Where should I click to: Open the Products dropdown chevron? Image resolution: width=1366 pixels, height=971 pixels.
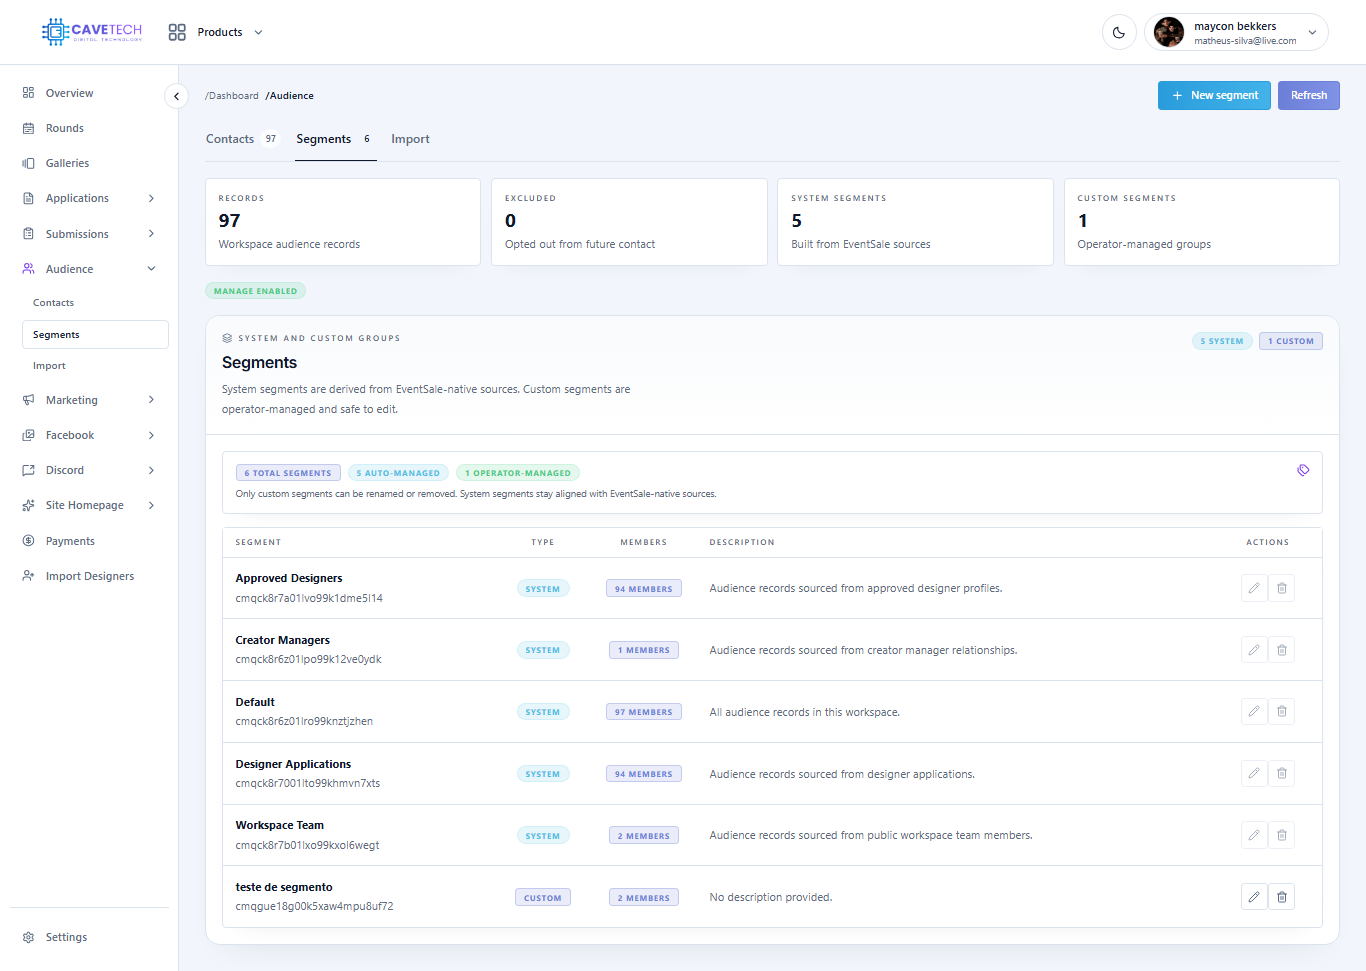(x=258, y=32)
